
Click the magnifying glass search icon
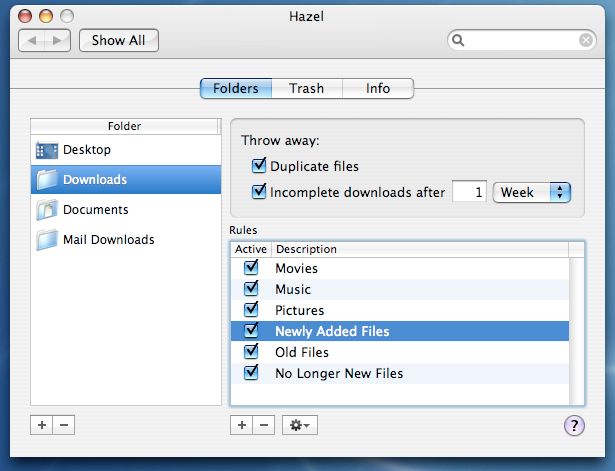(458, 40)
